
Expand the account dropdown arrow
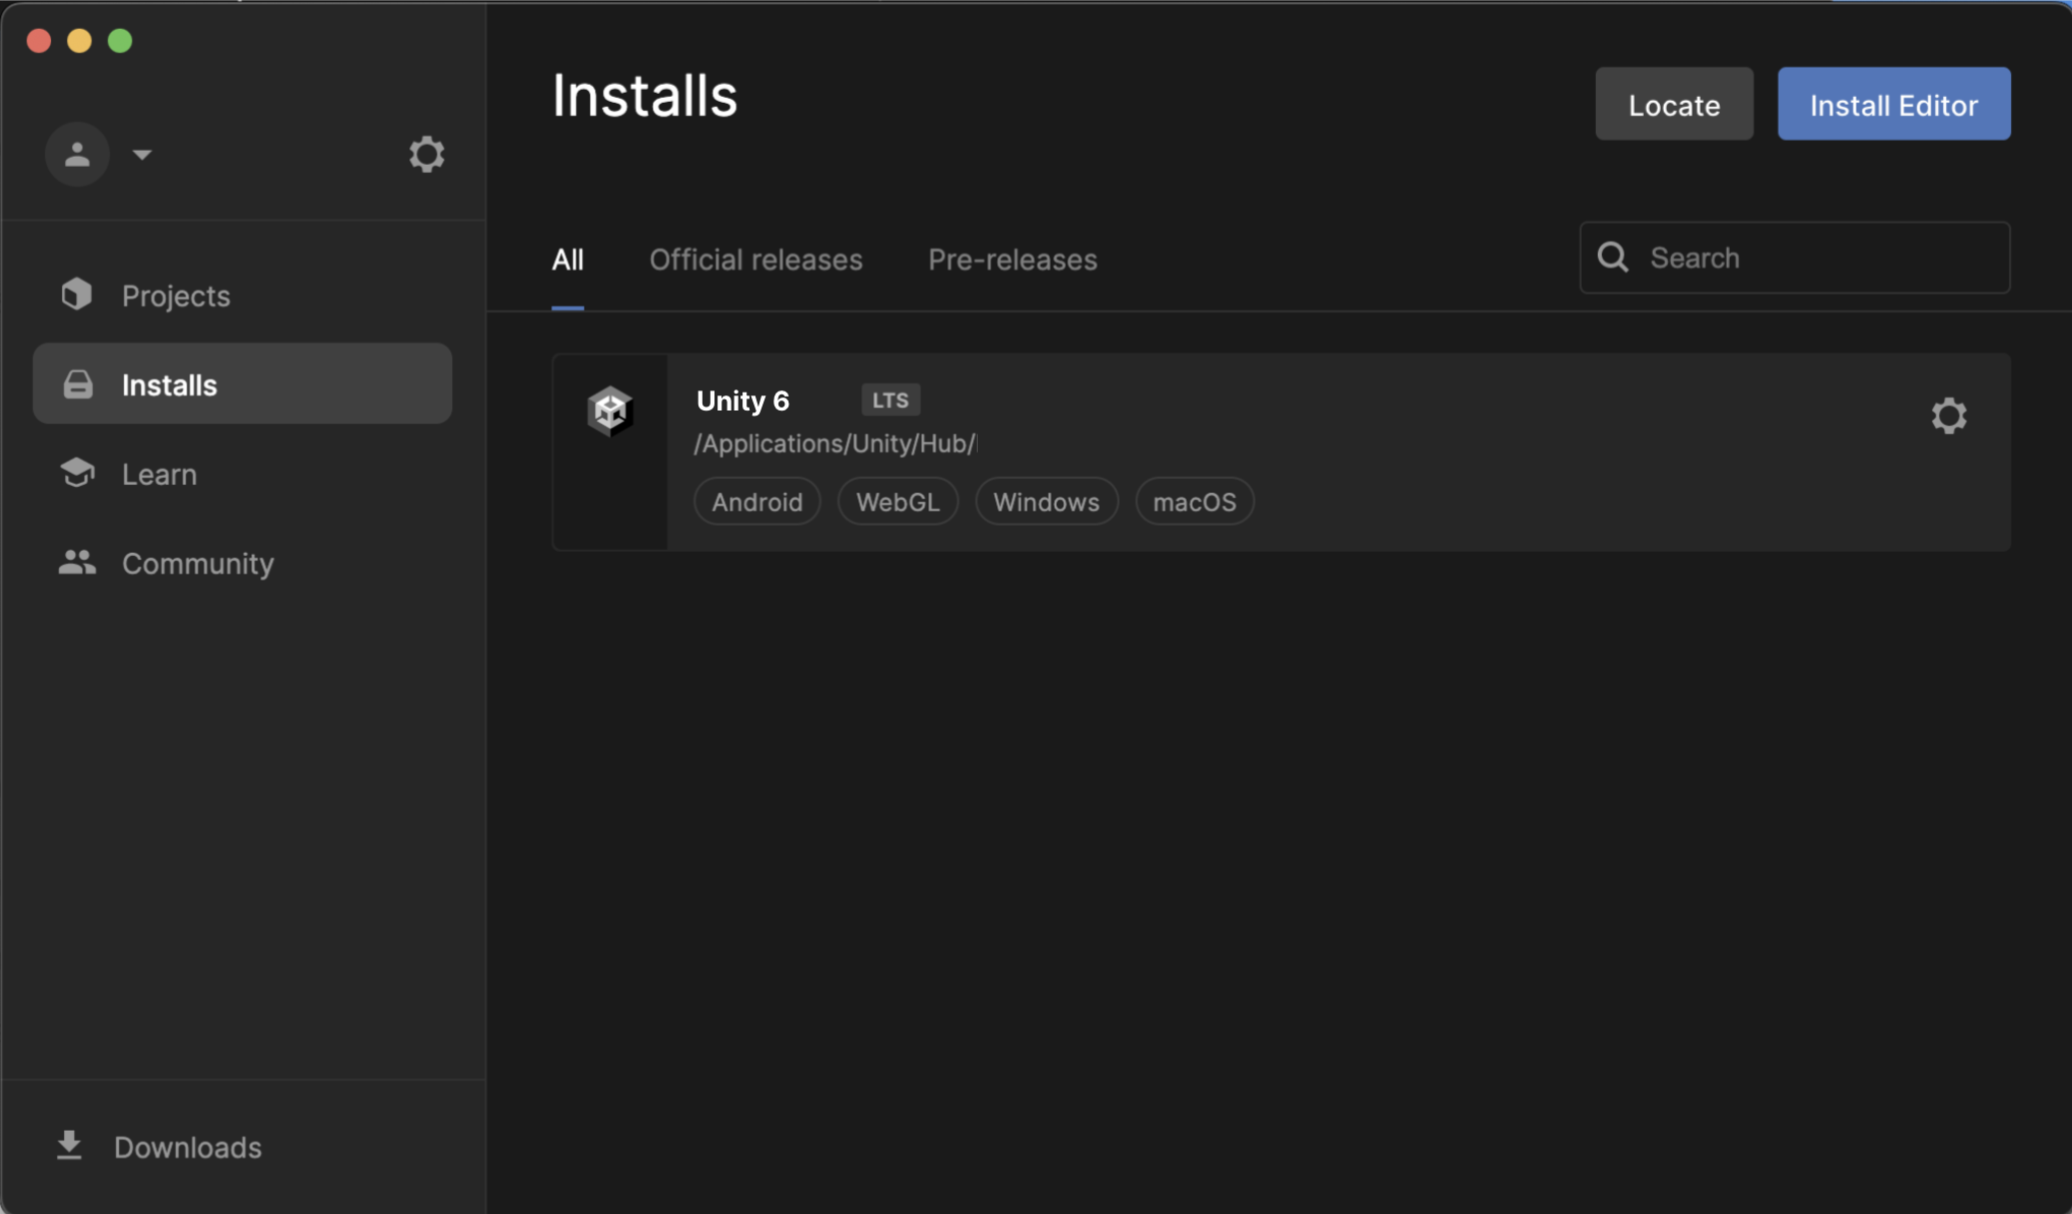tap(142, 154)
